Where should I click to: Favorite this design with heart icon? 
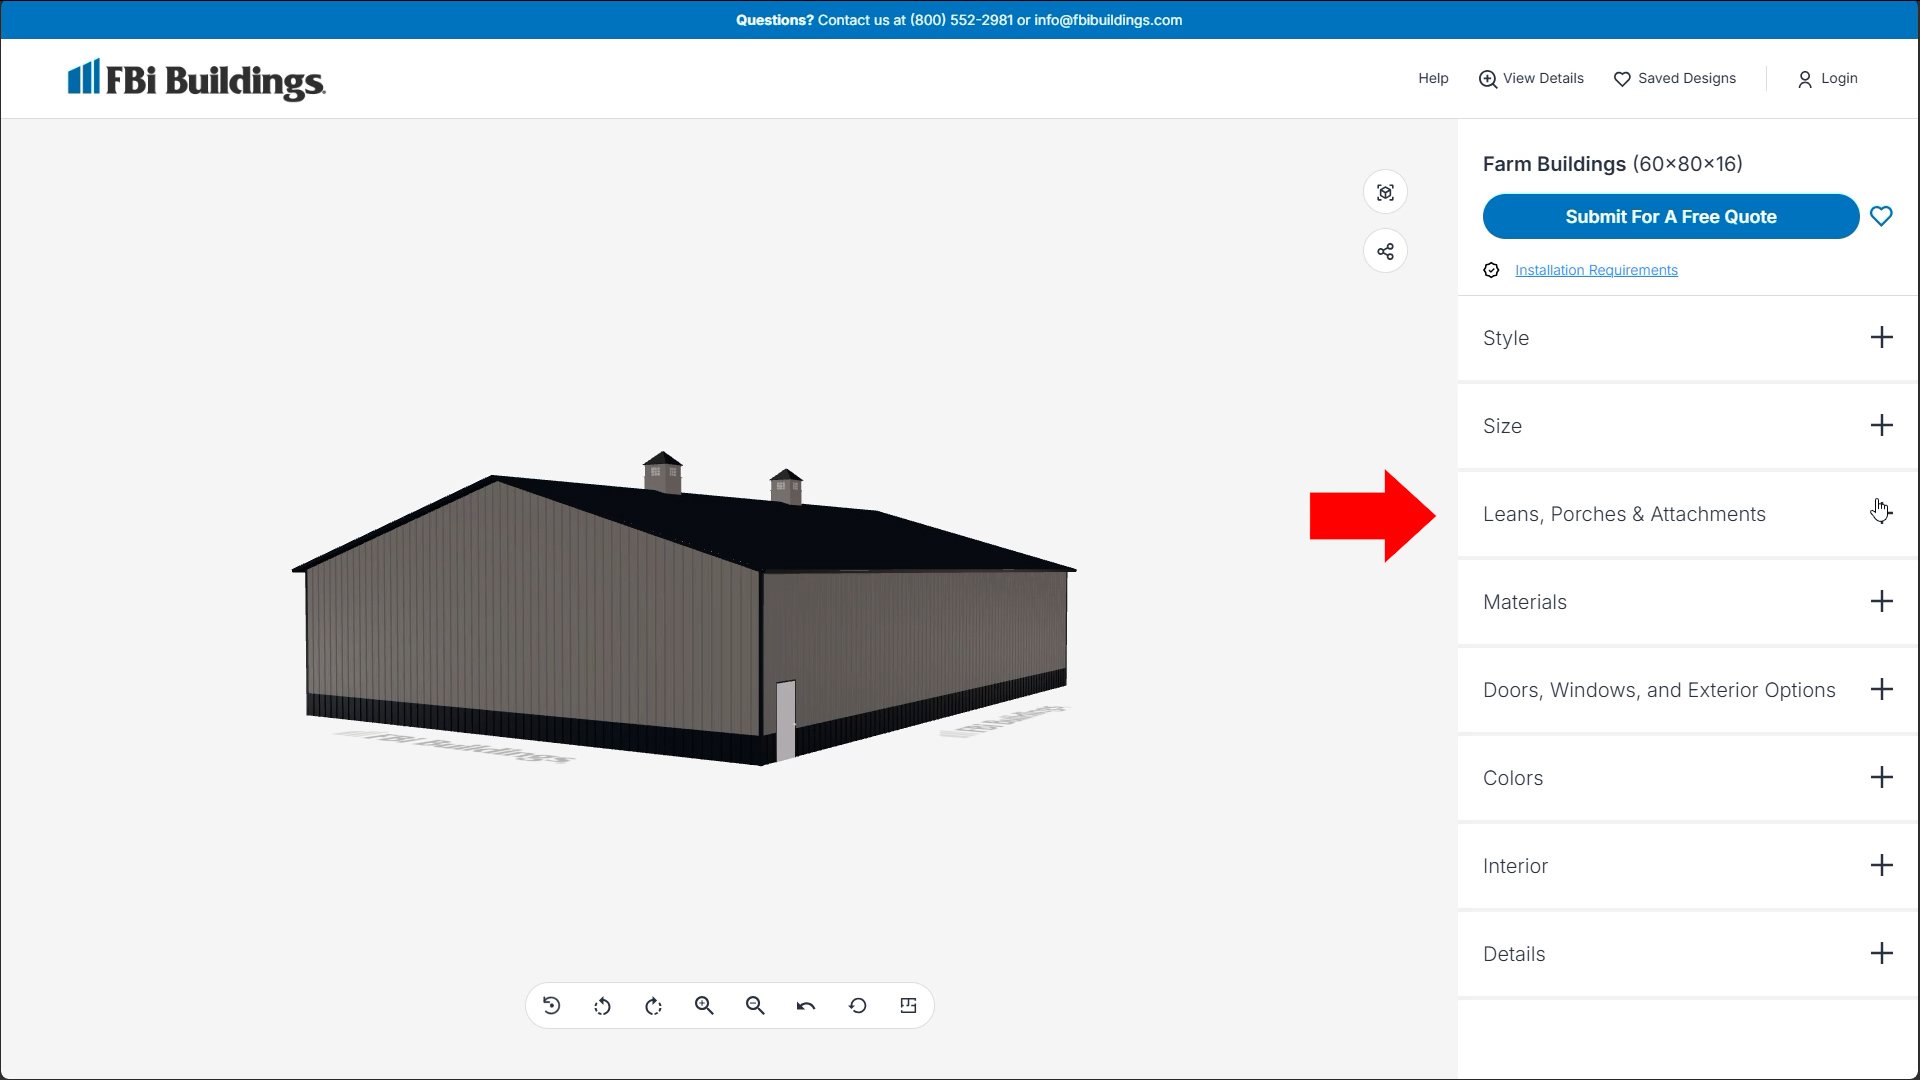[1881, 216]
